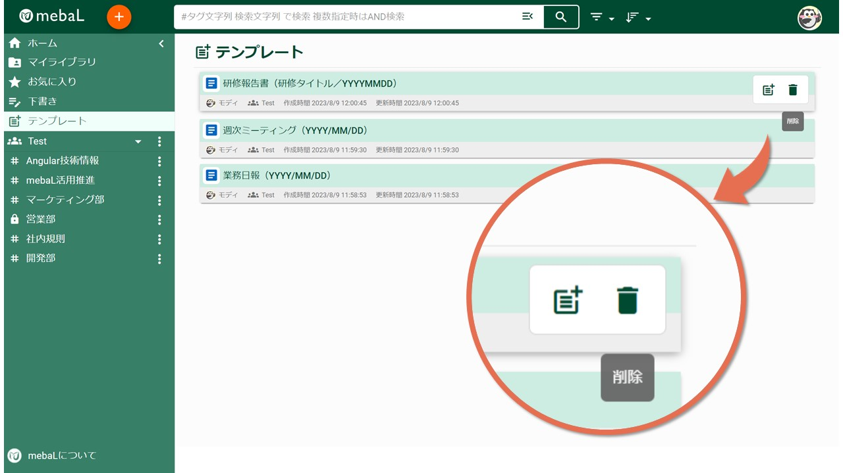Expand the Test group dropdown arrow

click(138, 142)
